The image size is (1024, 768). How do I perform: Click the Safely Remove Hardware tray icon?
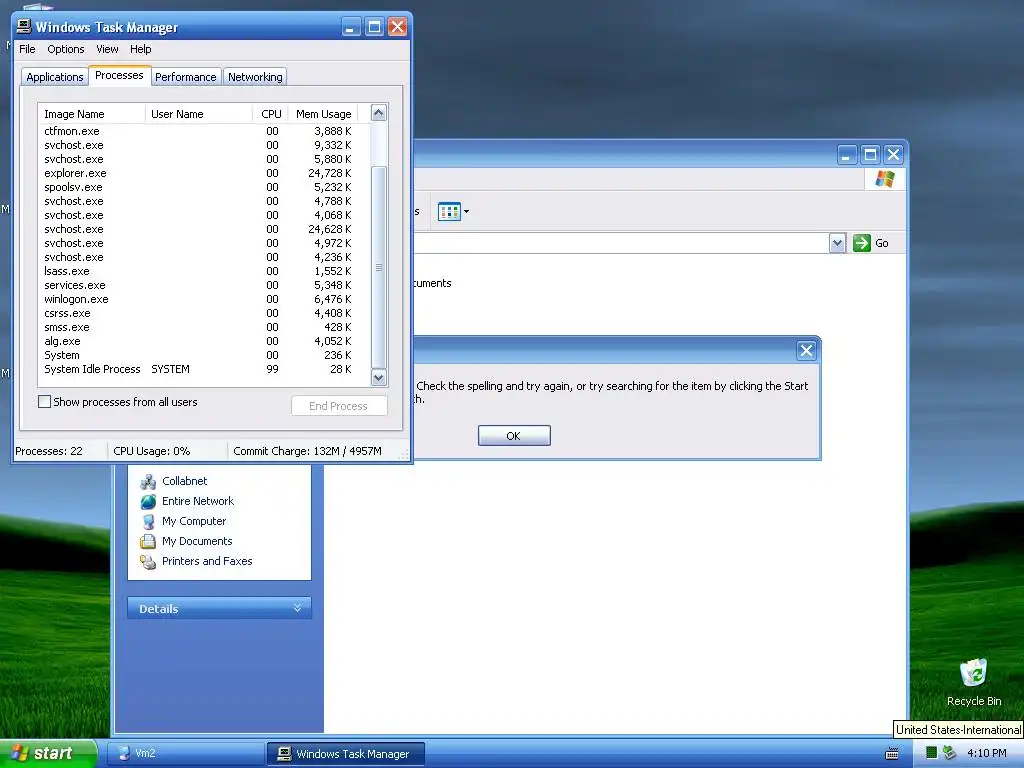pos(949,753)
